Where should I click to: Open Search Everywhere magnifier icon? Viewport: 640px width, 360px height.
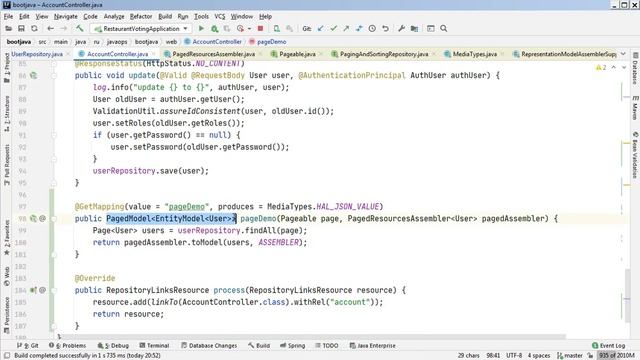[444, 29]
